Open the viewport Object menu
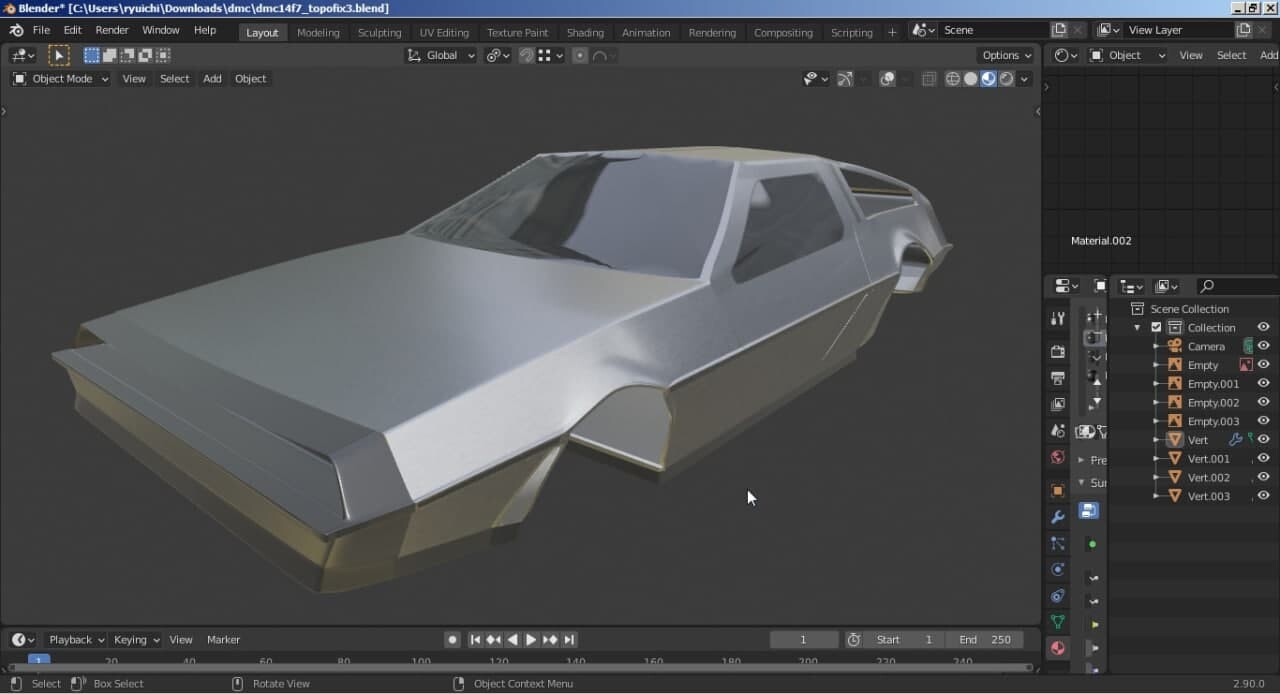 (250, 79)
